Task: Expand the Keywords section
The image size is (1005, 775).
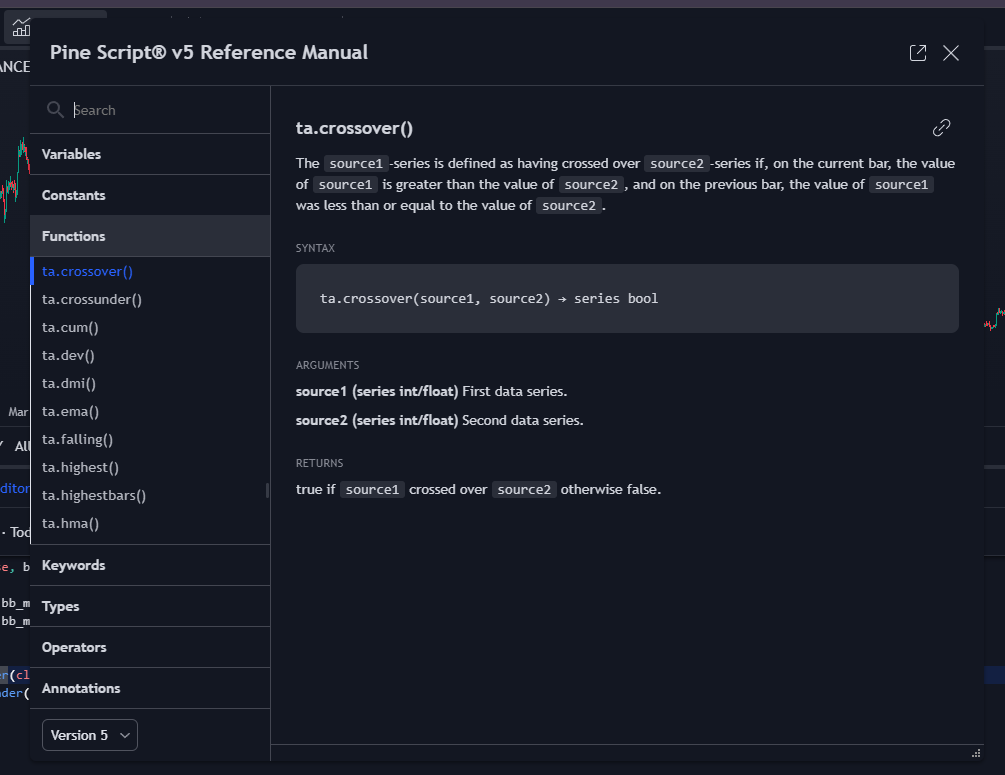Action: point(73,565)
